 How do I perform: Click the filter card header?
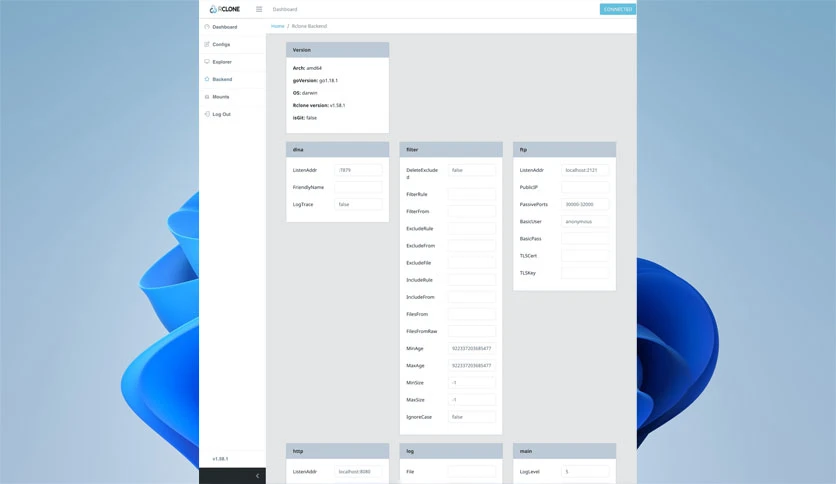pos(451,149)
